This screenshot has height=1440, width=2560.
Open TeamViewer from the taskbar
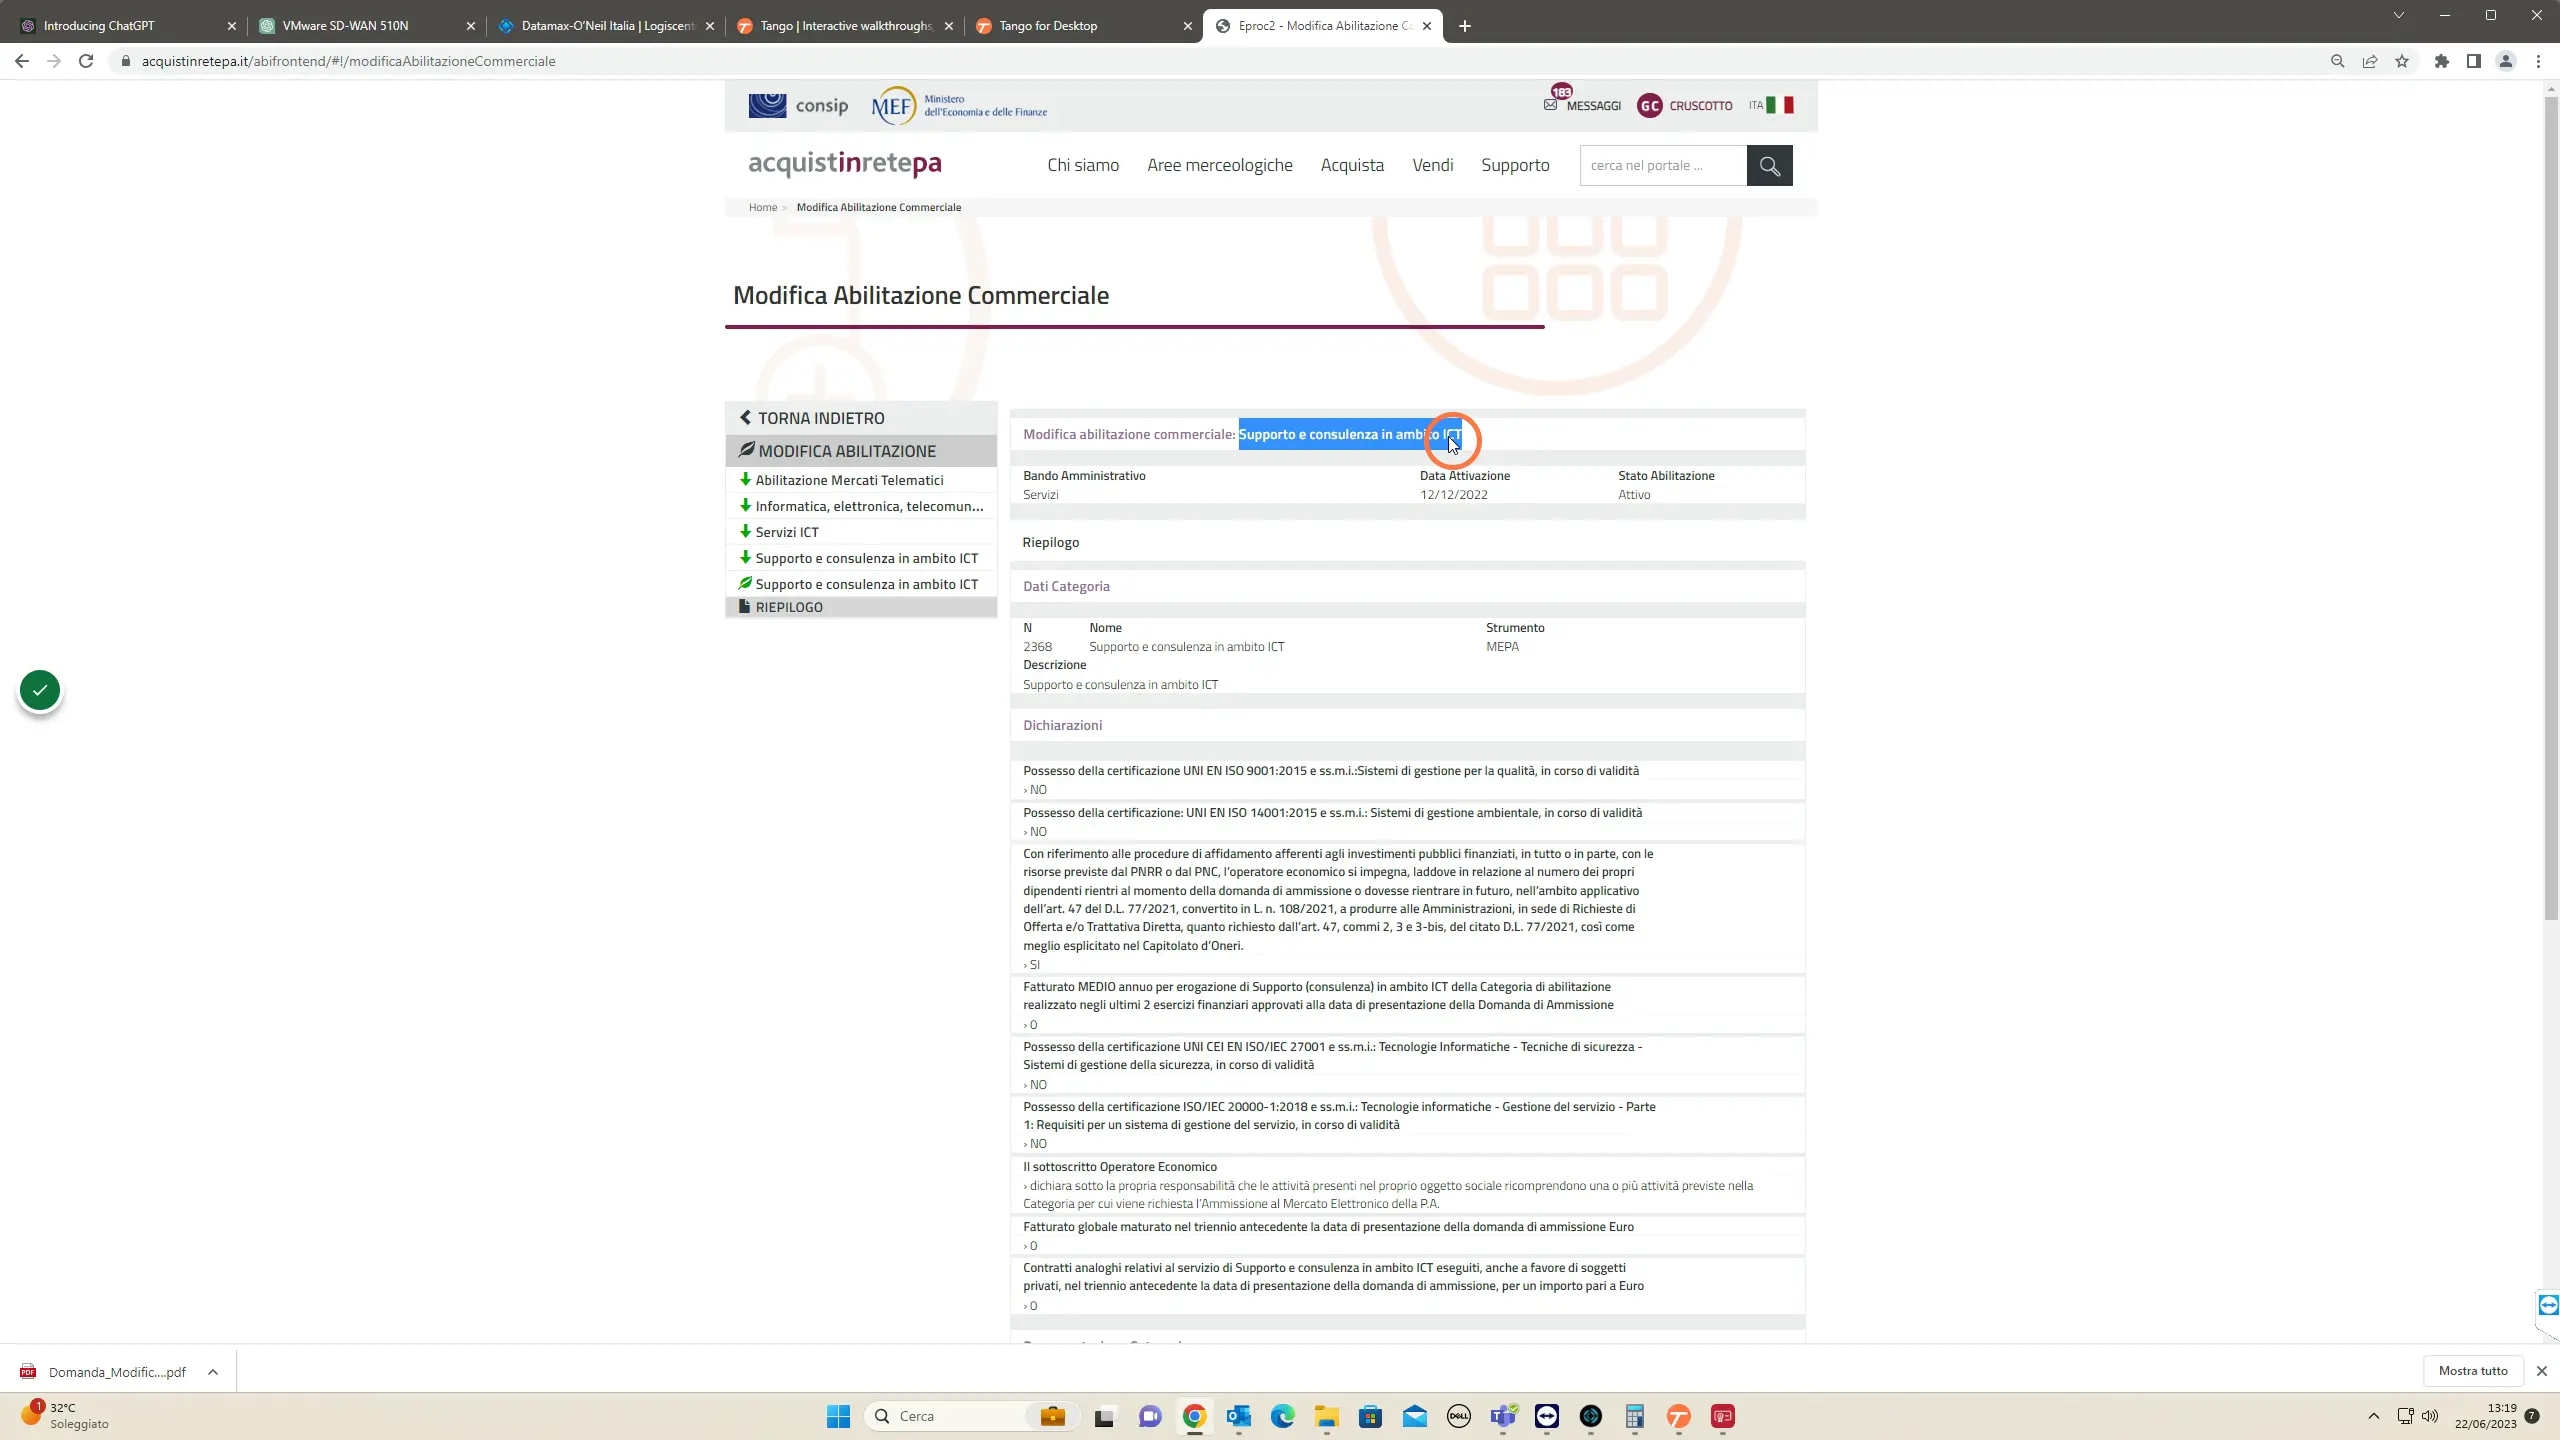click(x=1547, y=1416)
